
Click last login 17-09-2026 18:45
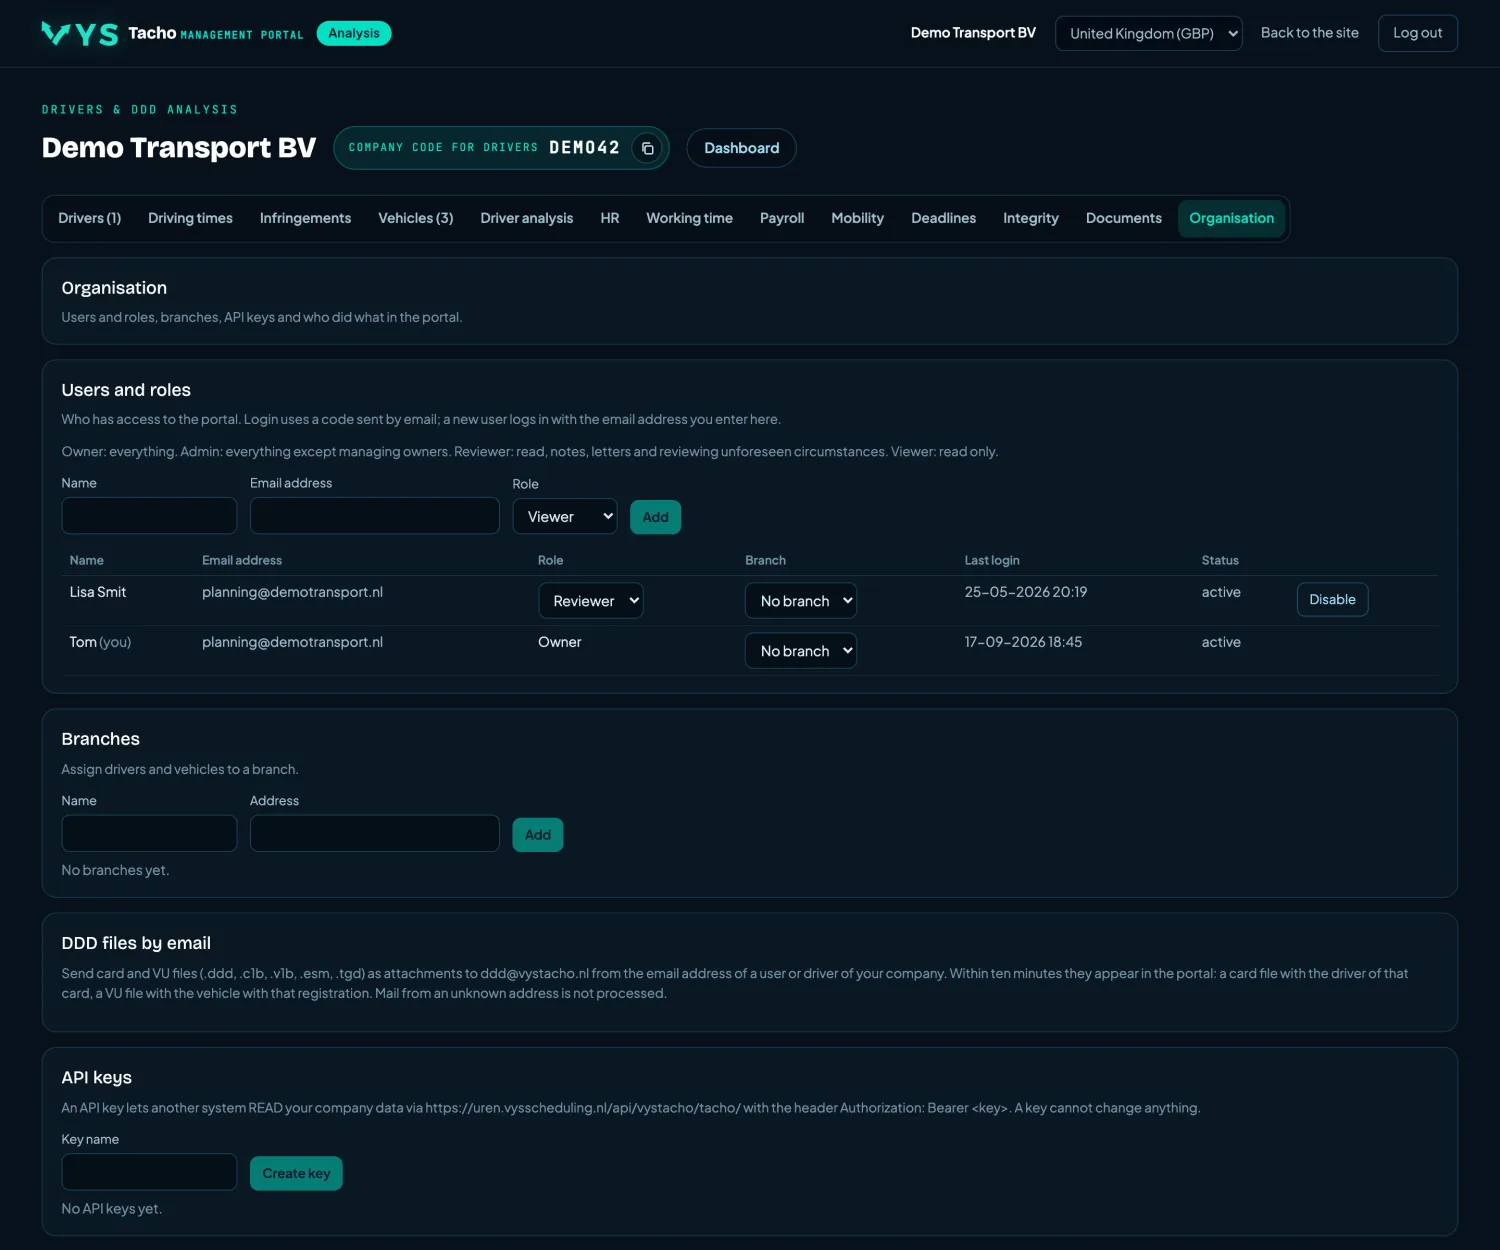[1023, 642]
